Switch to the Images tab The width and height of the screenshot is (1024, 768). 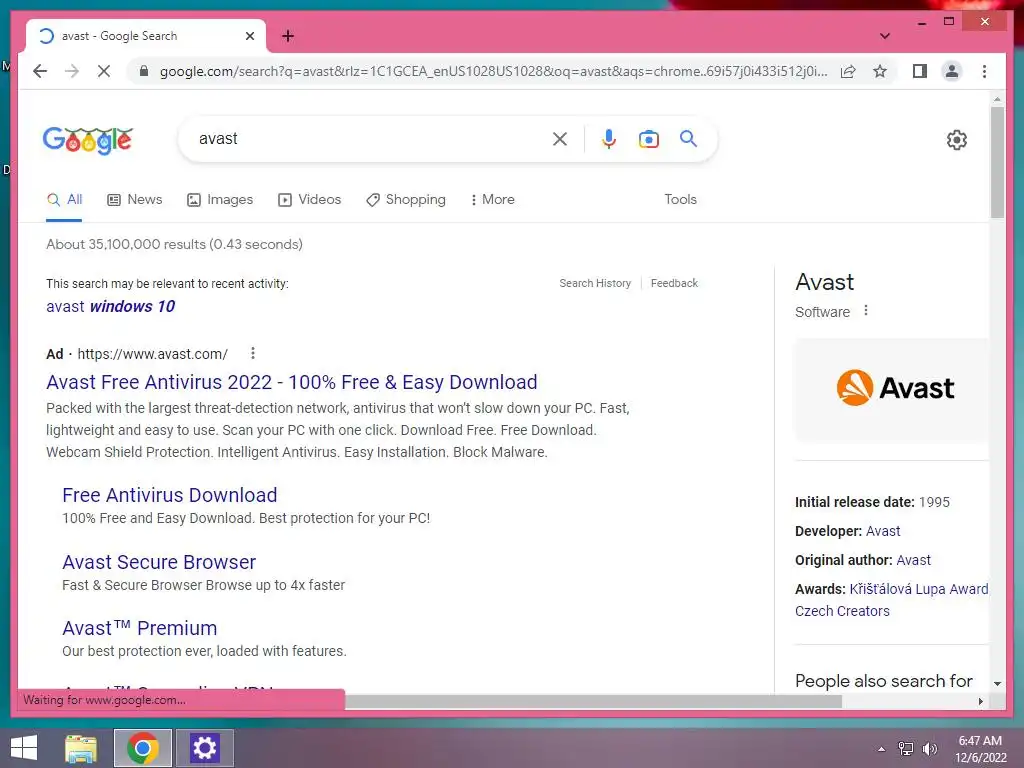click(x=220, y=200)
